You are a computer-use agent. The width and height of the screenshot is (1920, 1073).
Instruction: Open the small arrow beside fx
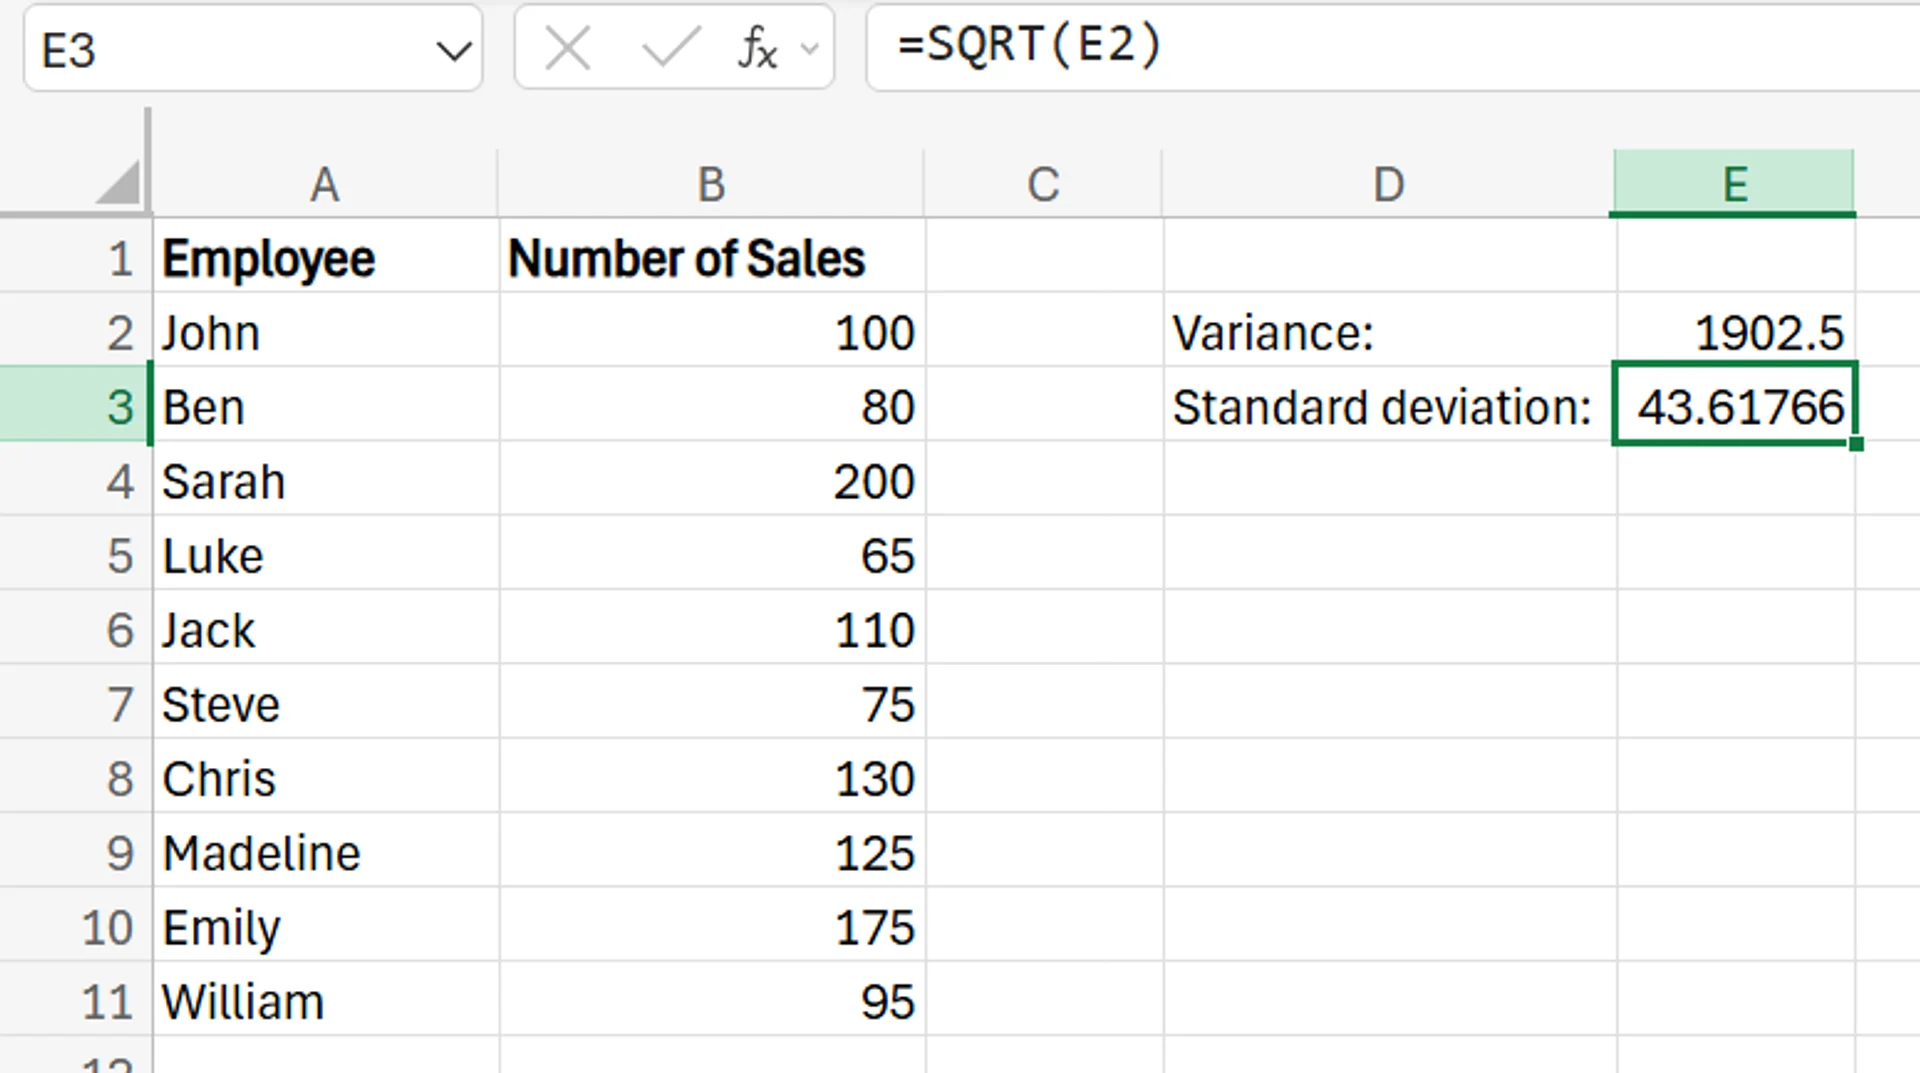810,49
